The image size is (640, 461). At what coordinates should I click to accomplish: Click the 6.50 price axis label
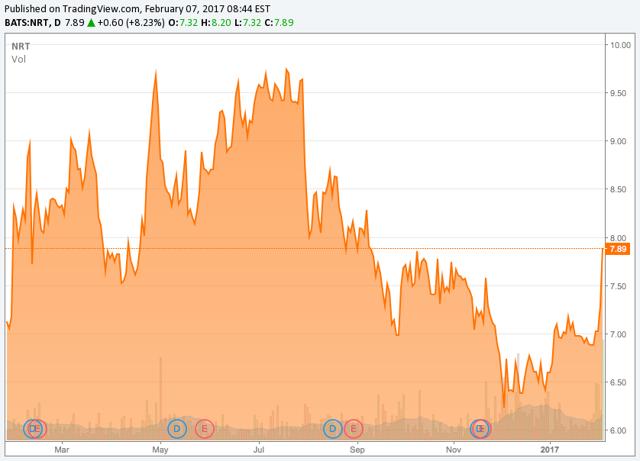(618, 382)
